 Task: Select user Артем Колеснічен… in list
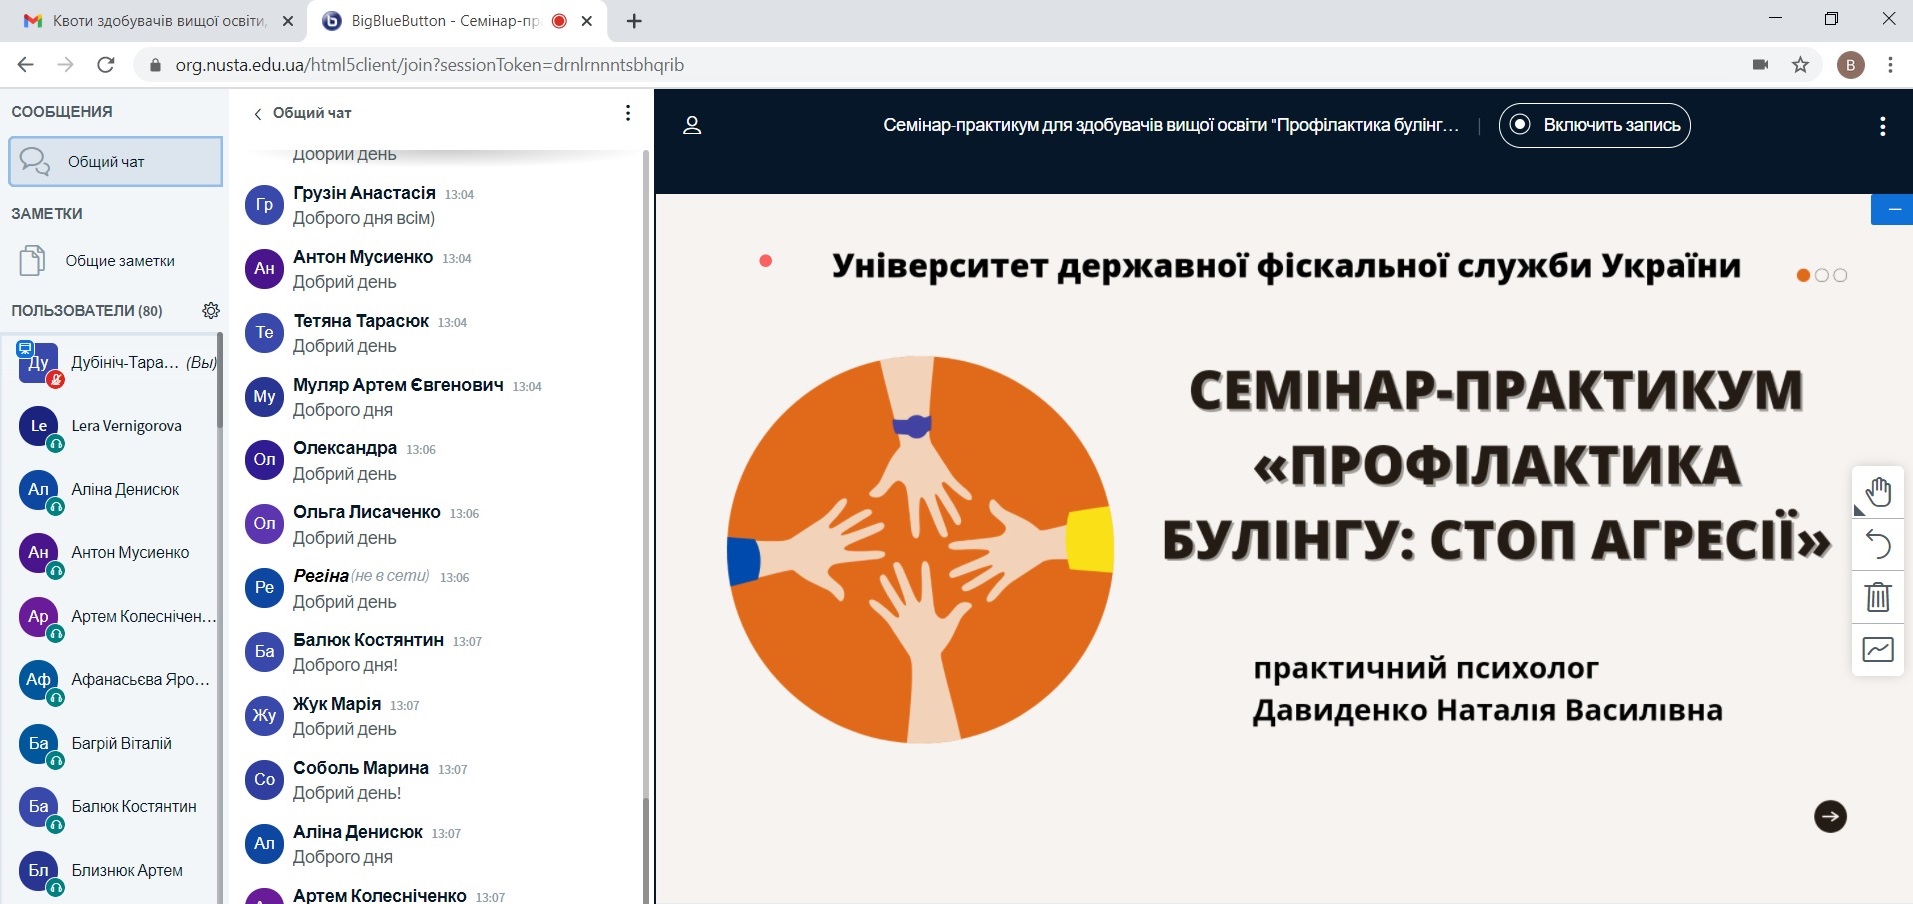116,616
